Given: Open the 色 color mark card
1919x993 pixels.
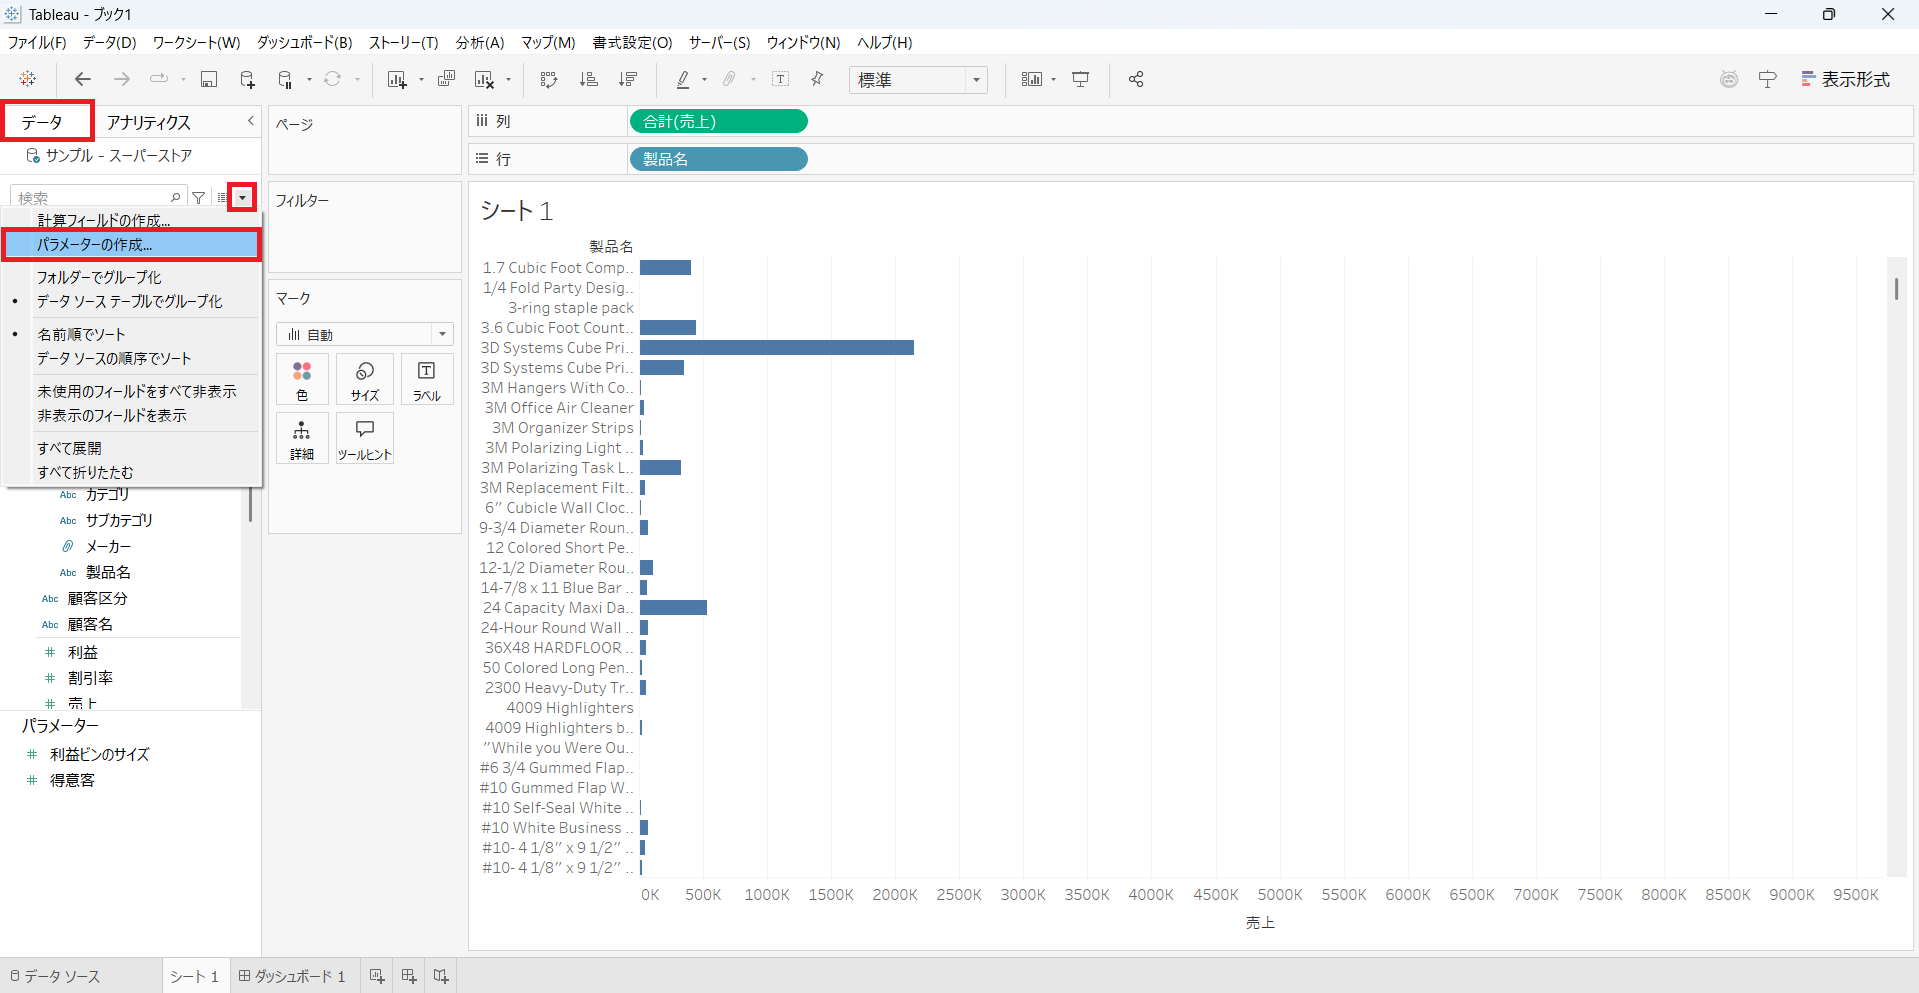Looking at the screenshot, I should [302, 381].
